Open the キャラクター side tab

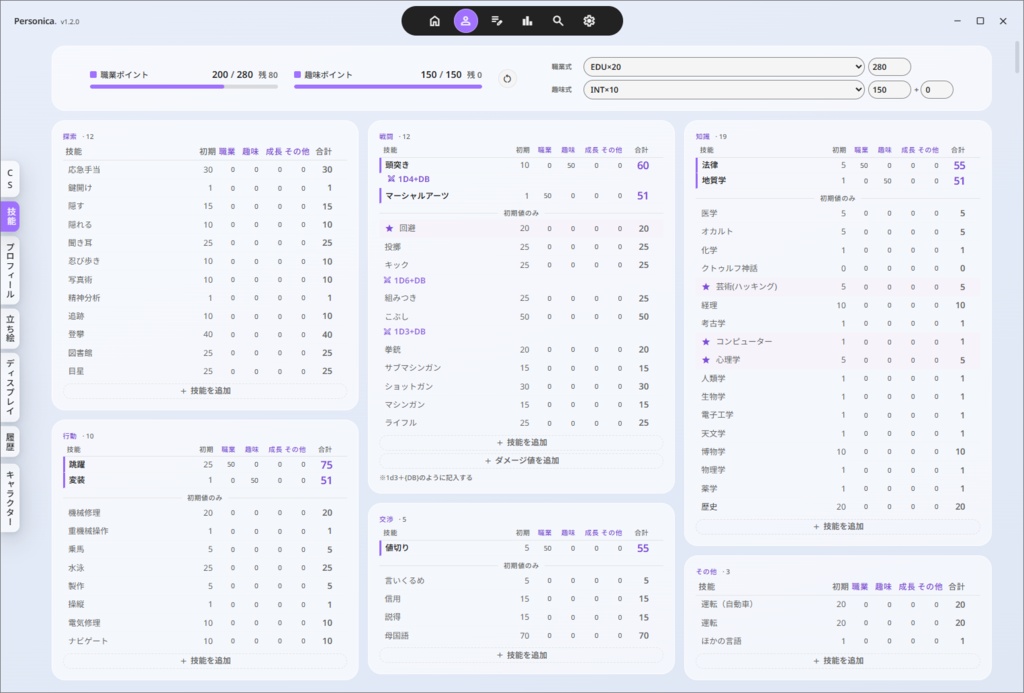click(x=10, y=498)
